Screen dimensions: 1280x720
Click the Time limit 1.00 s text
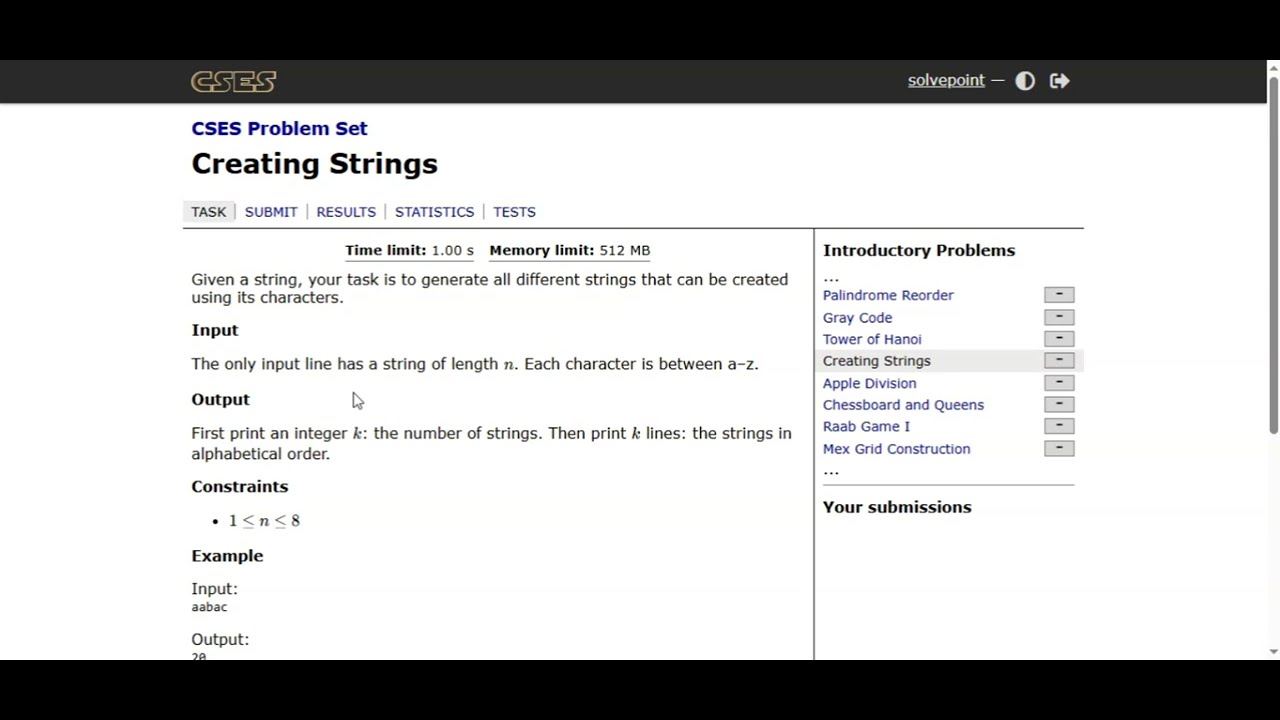(409, 250)
